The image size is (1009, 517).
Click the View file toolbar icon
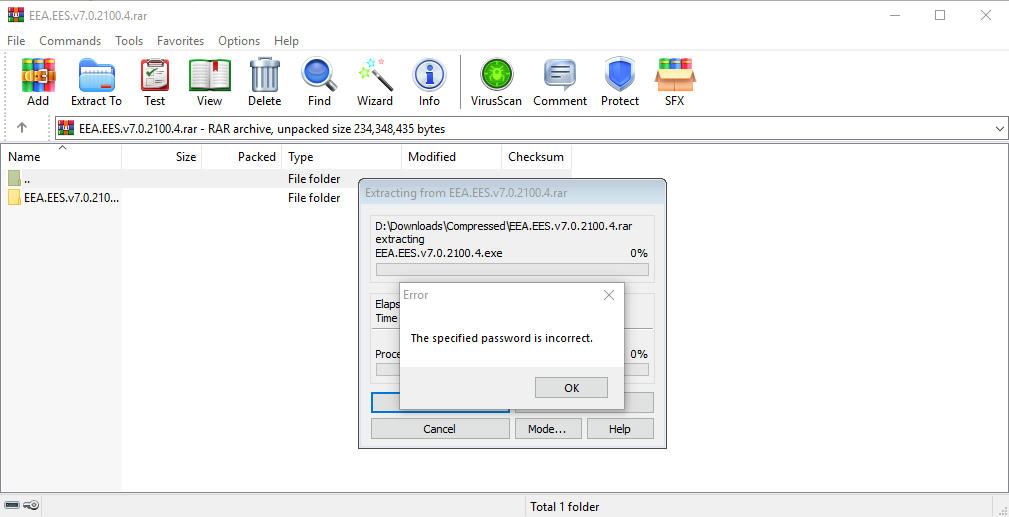pyautogui.click(x=210, y=75)
